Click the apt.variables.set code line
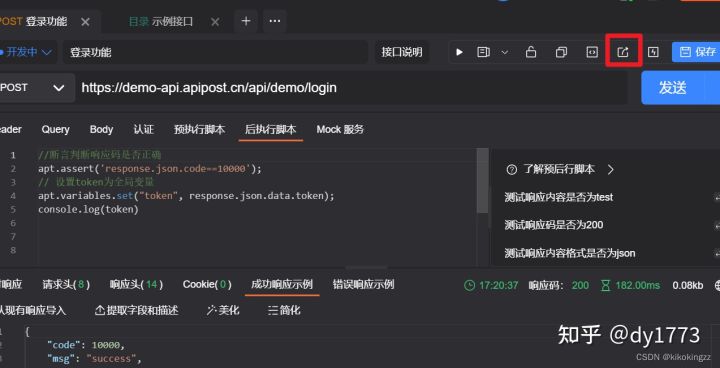 point(186,196)
